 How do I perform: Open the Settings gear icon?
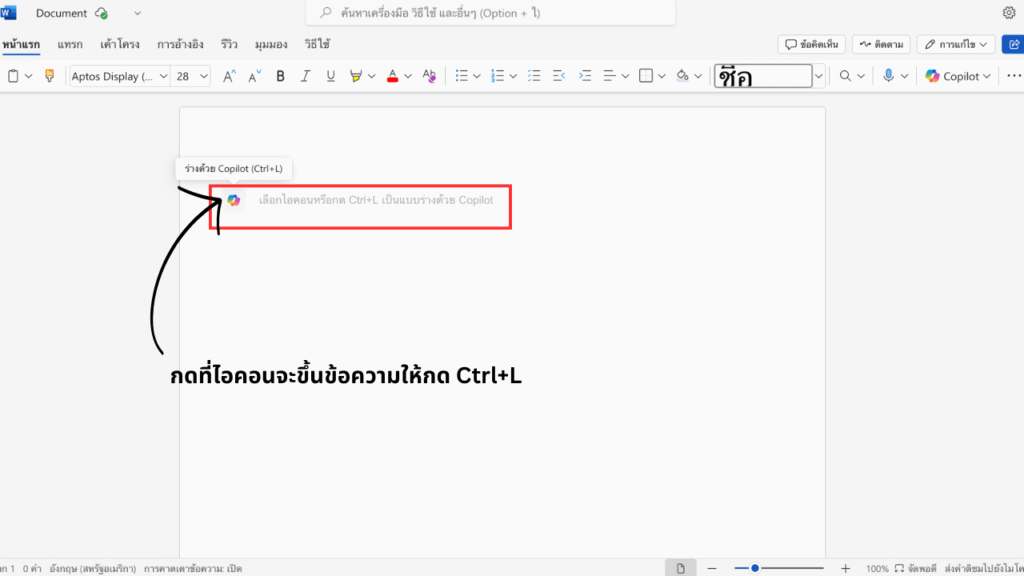1008,13
